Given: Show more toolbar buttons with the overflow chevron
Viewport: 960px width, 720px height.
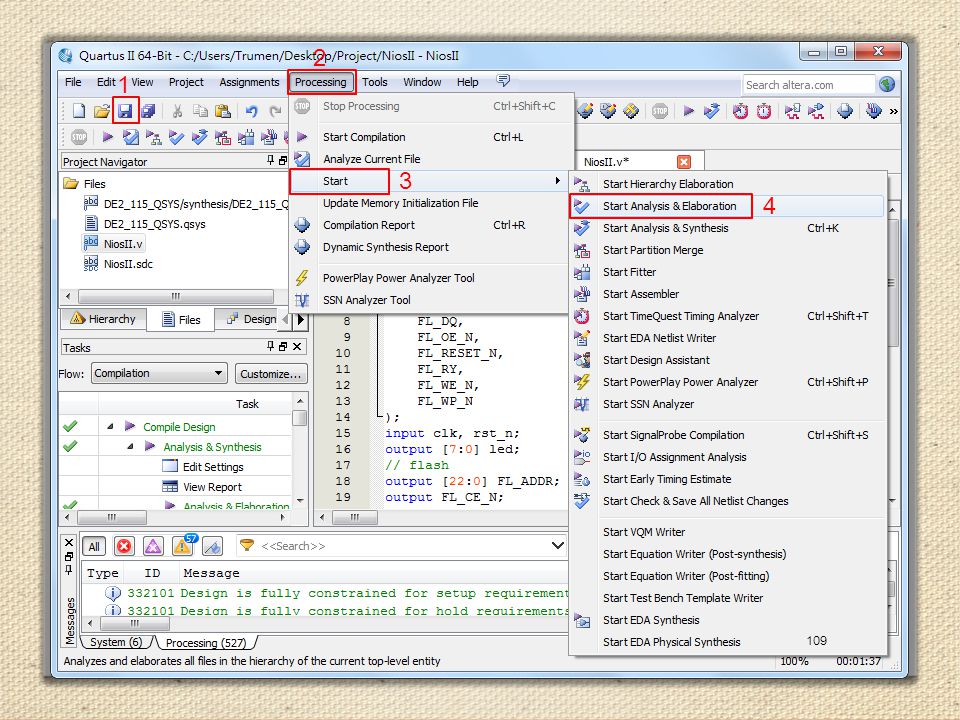Looking at the screenshot, I should coord(893,111).
